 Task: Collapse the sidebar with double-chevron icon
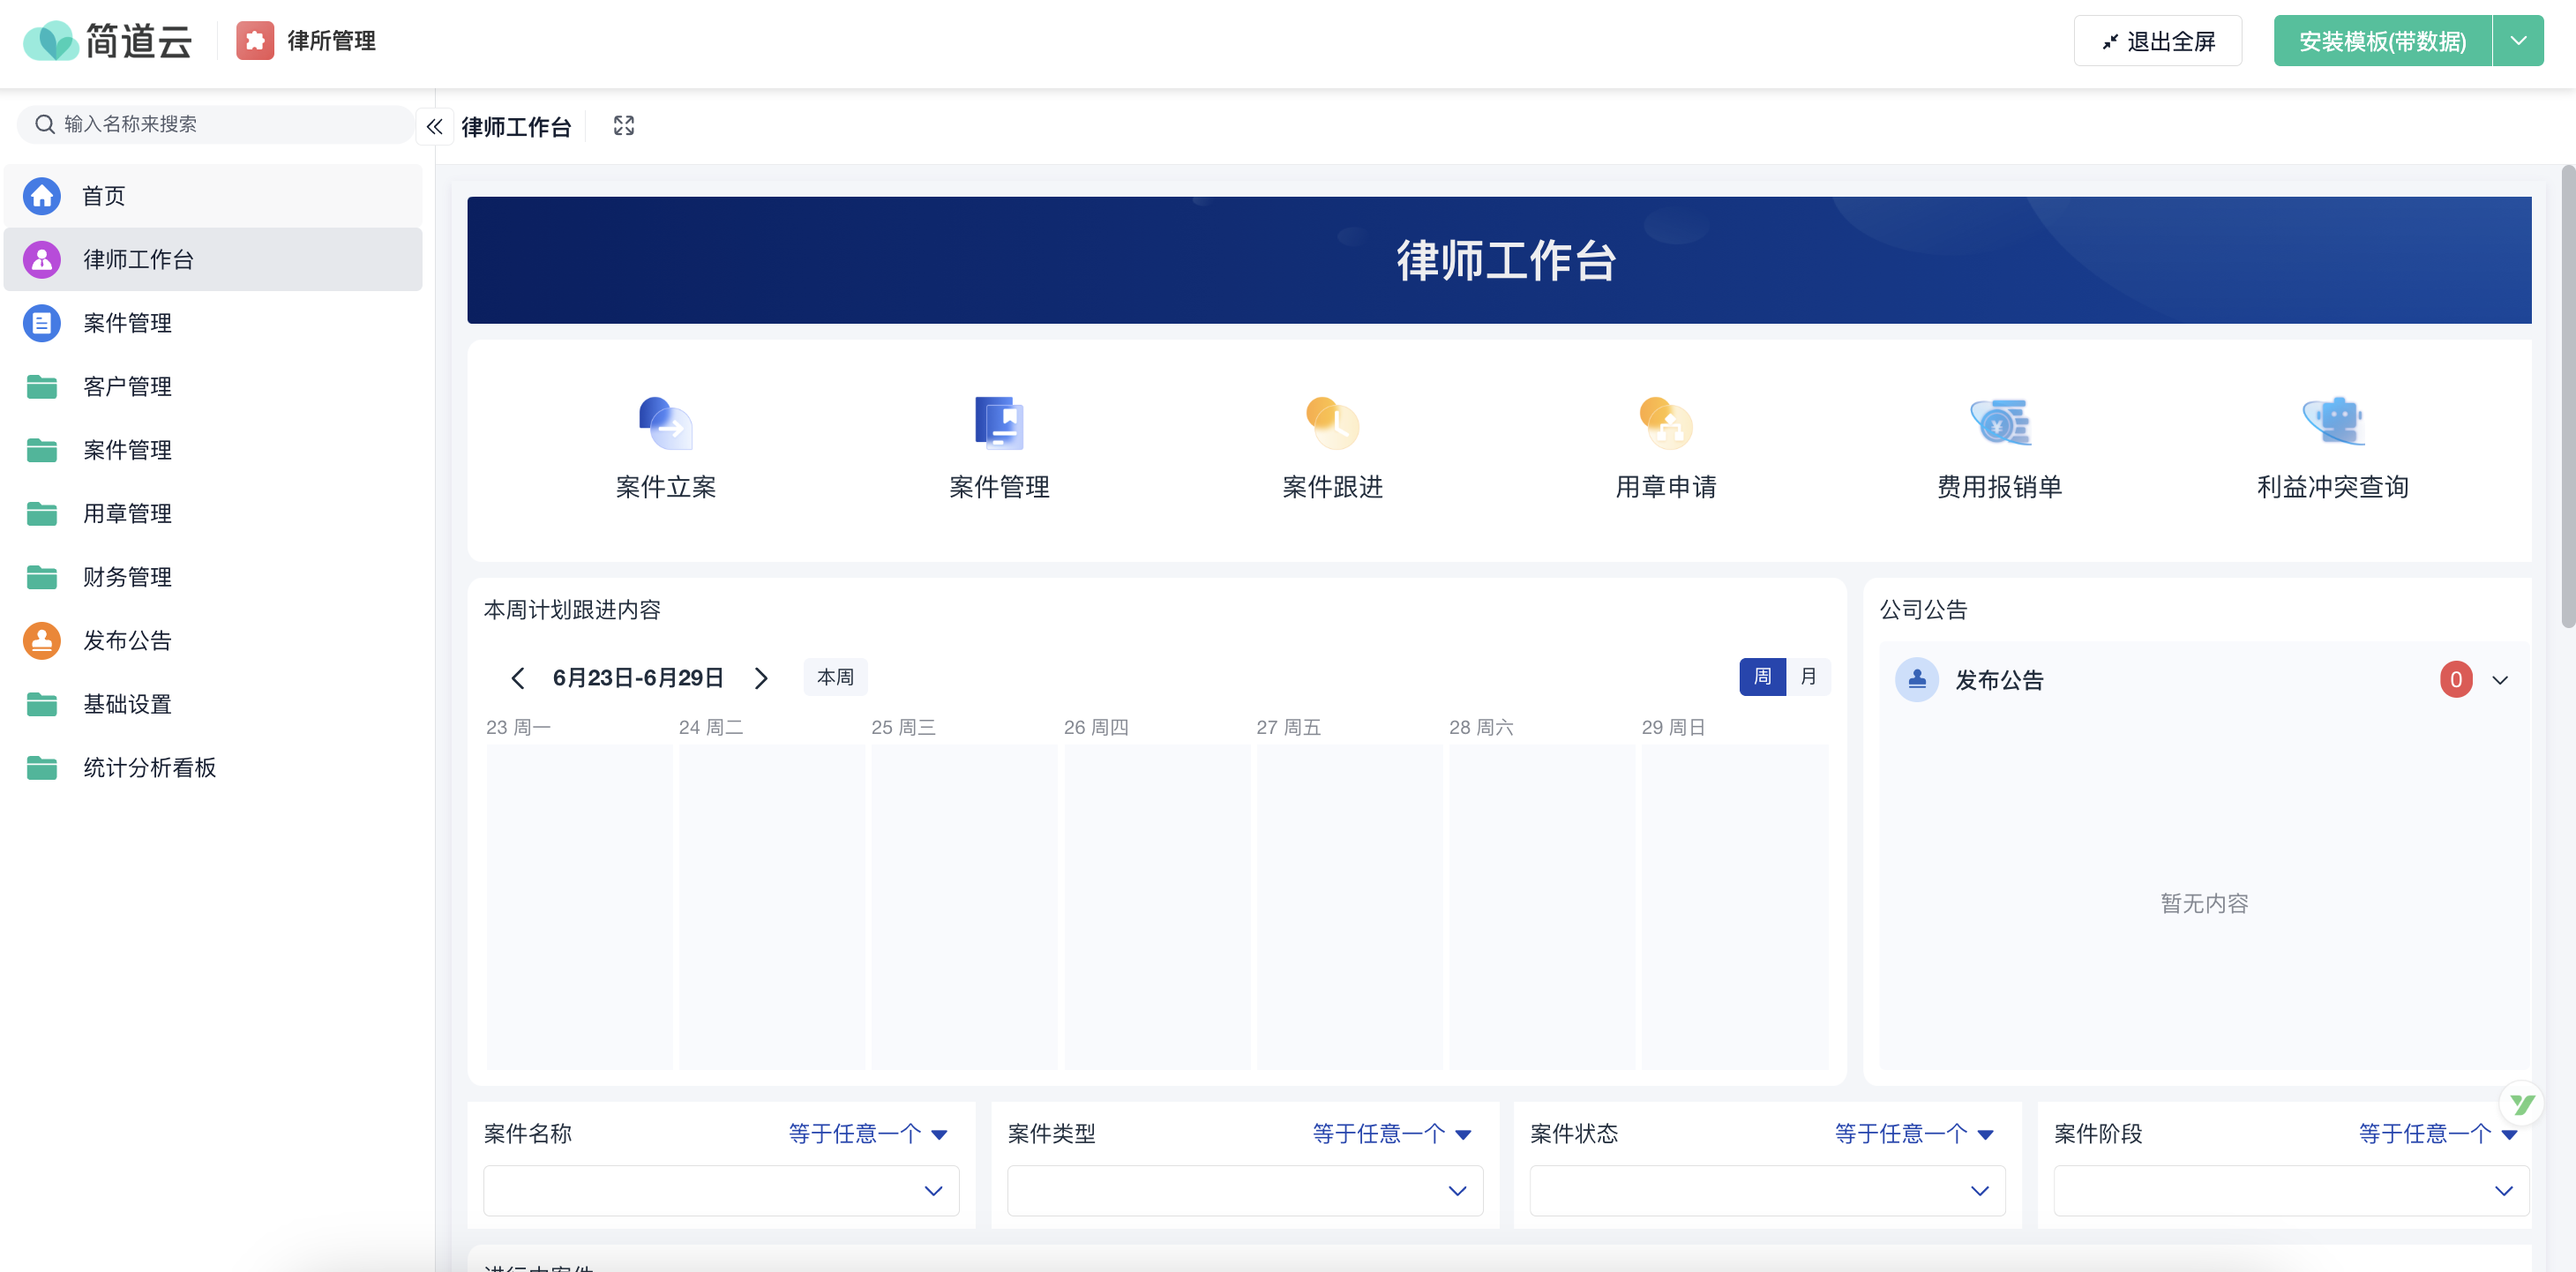pos(434,126)
